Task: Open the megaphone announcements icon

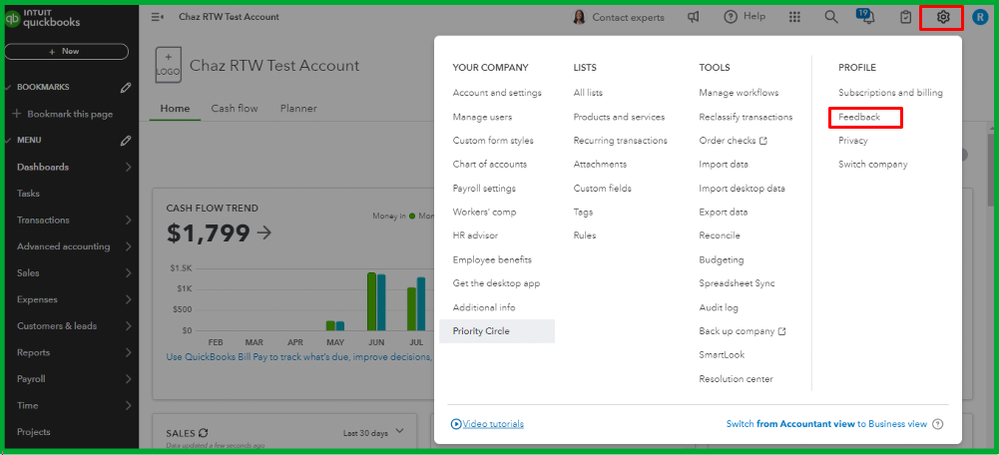Action: click(x=693, y=17)
